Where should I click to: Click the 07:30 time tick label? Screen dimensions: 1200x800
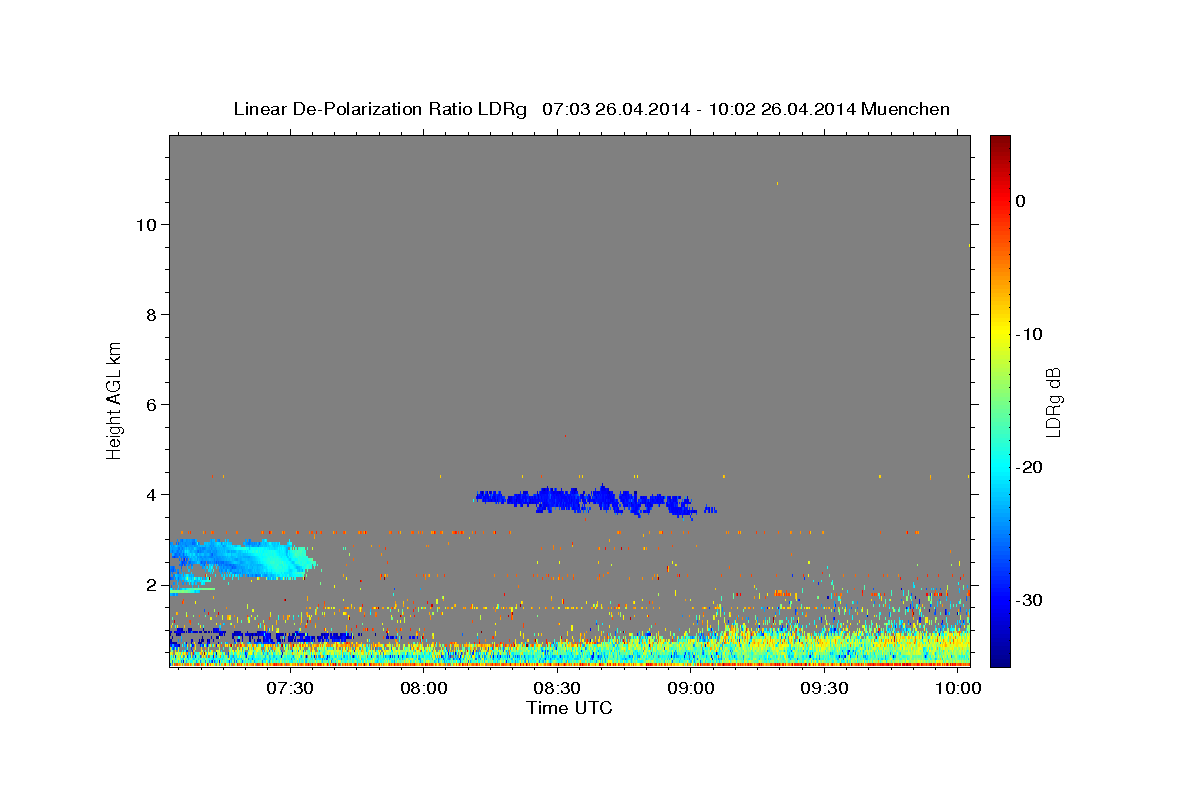click(x=290, y=689)
